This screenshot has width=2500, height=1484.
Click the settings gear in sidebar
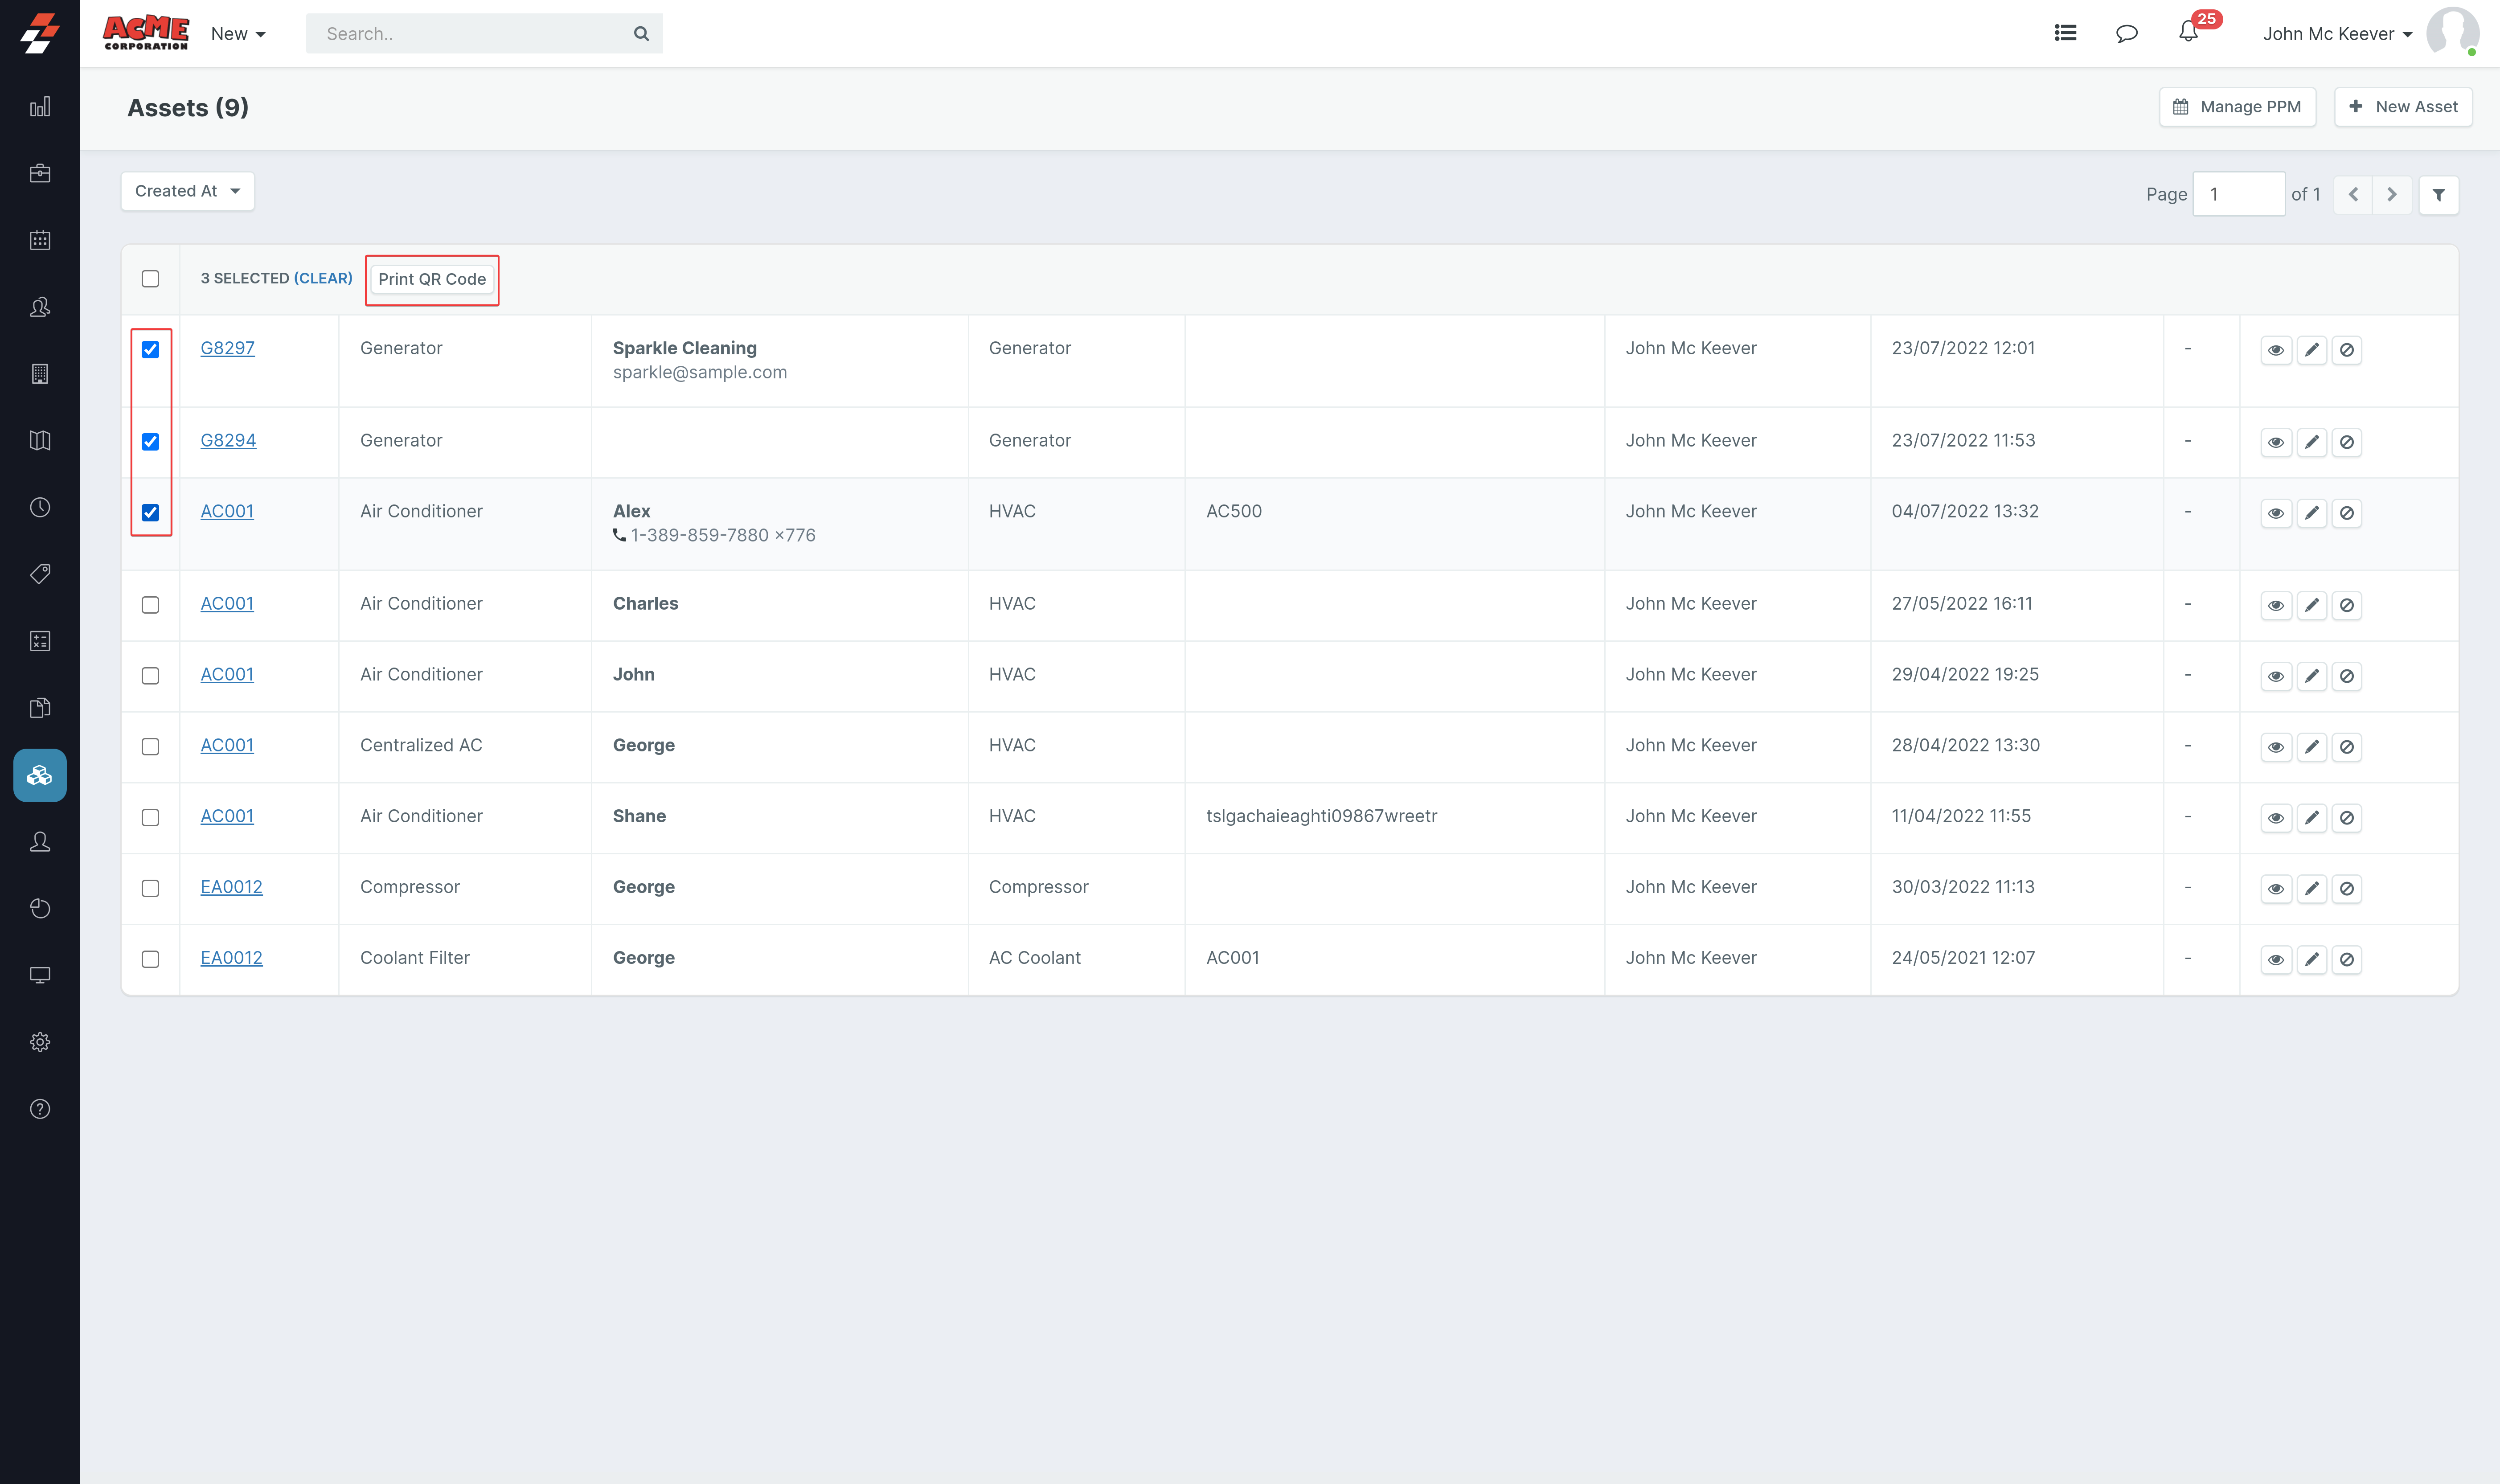40,1042
